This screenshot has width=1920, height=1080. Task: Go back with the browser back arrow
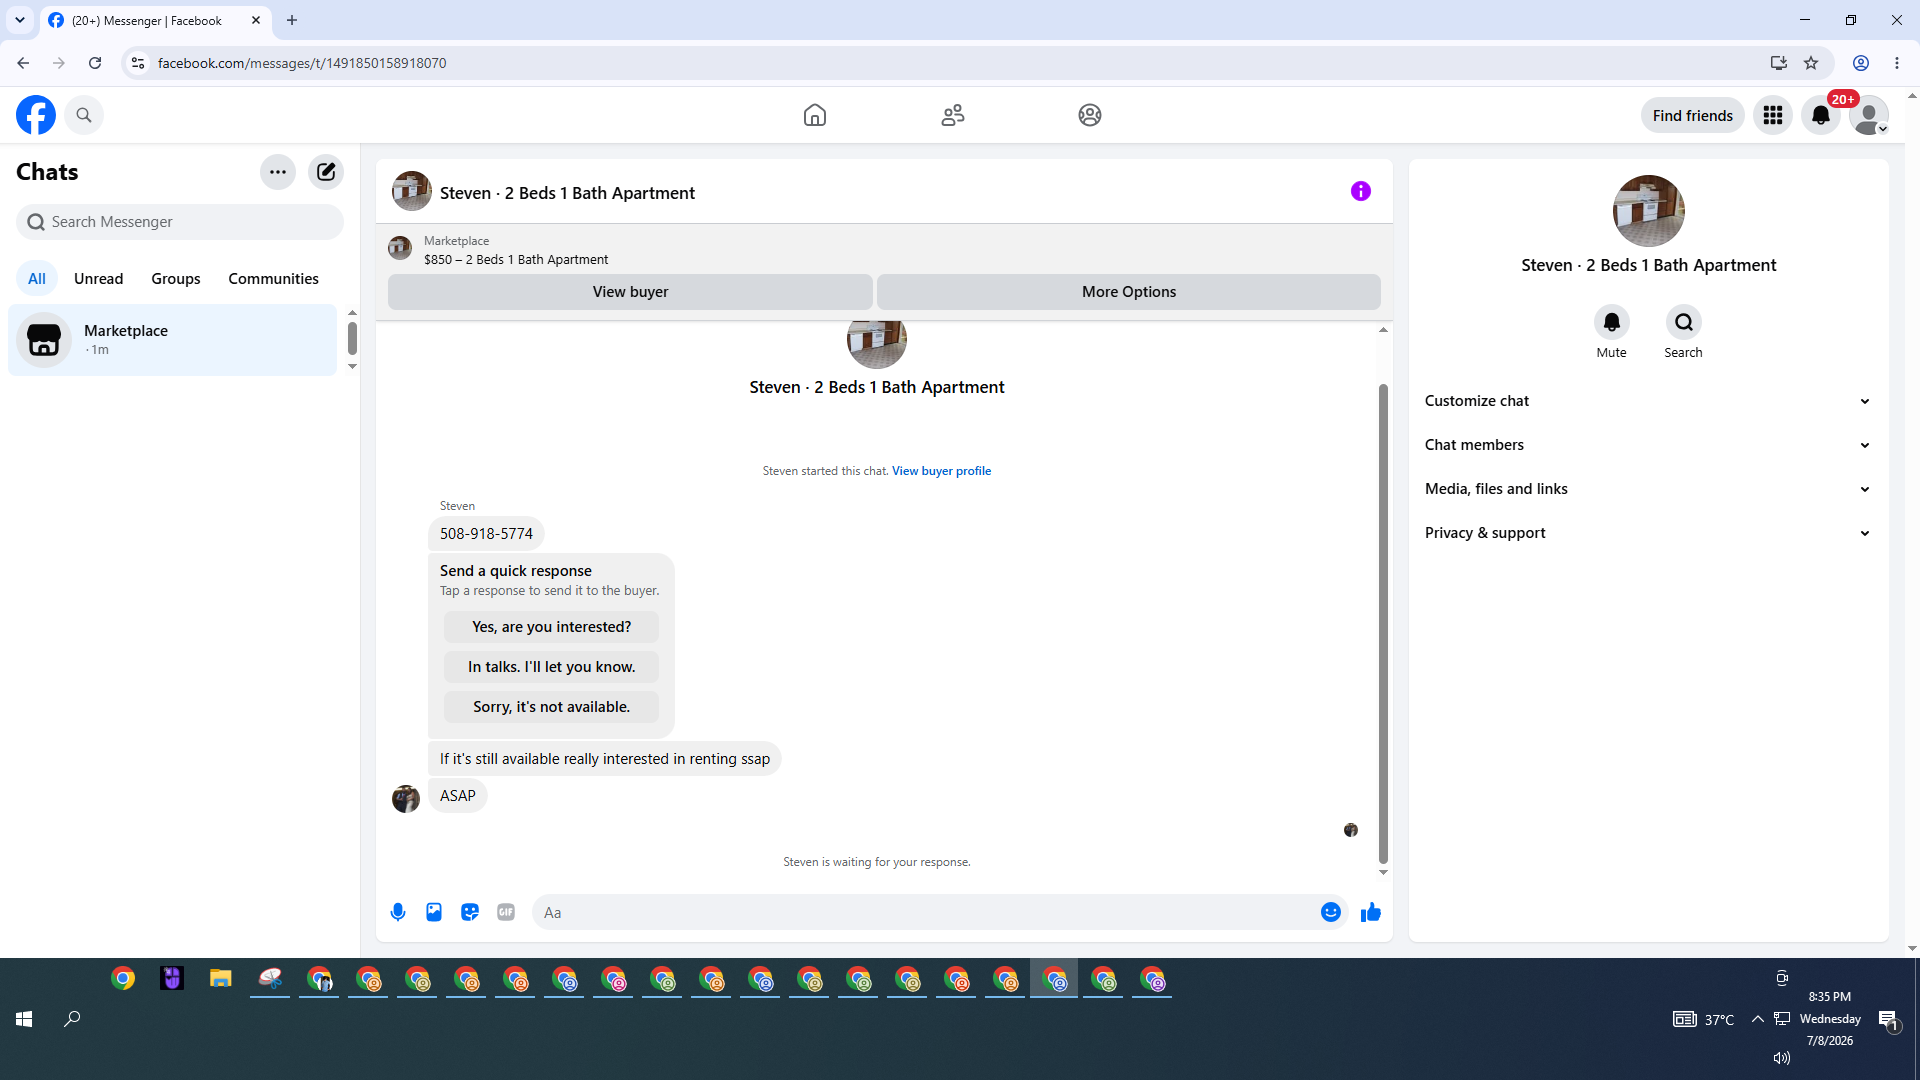pyautogui.click(x=23, y=63)
